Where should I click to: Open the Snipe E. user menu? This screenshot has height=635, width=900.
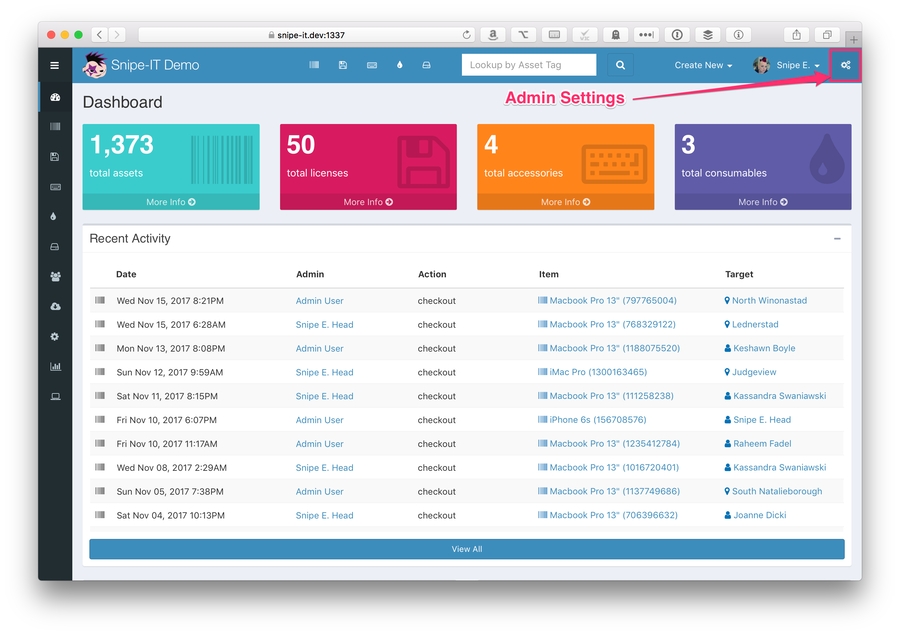click(x=788, y=66)
